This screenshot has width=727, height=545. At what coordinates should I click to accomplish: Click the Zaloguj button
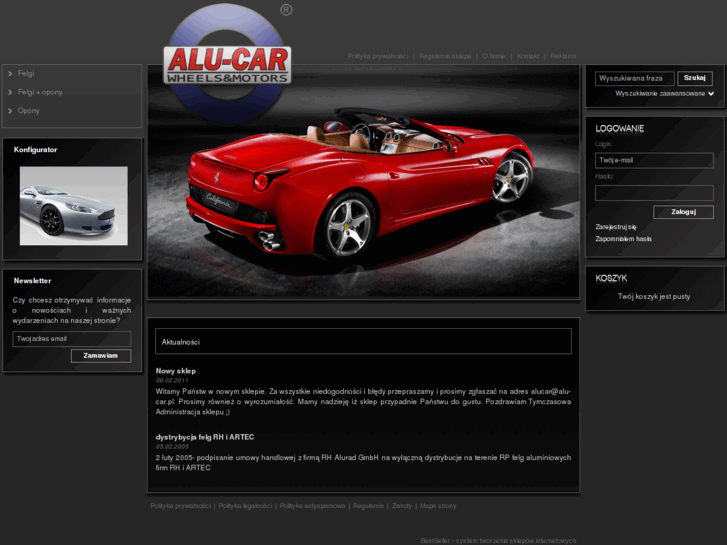[x=683, y=212]
